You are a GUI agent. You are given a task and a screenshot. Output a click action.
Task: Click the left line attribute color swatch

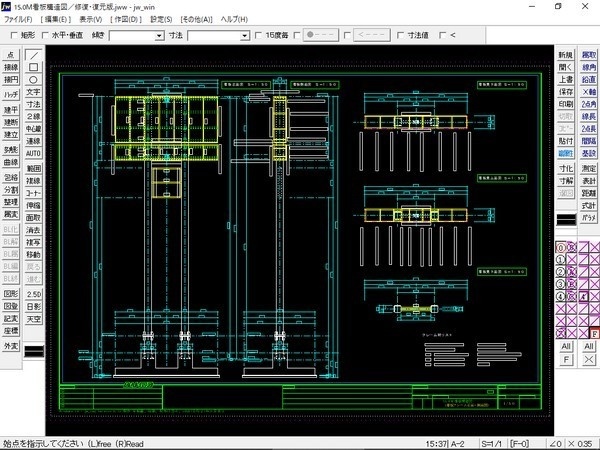pyautogui.click(x=34, y=351)
